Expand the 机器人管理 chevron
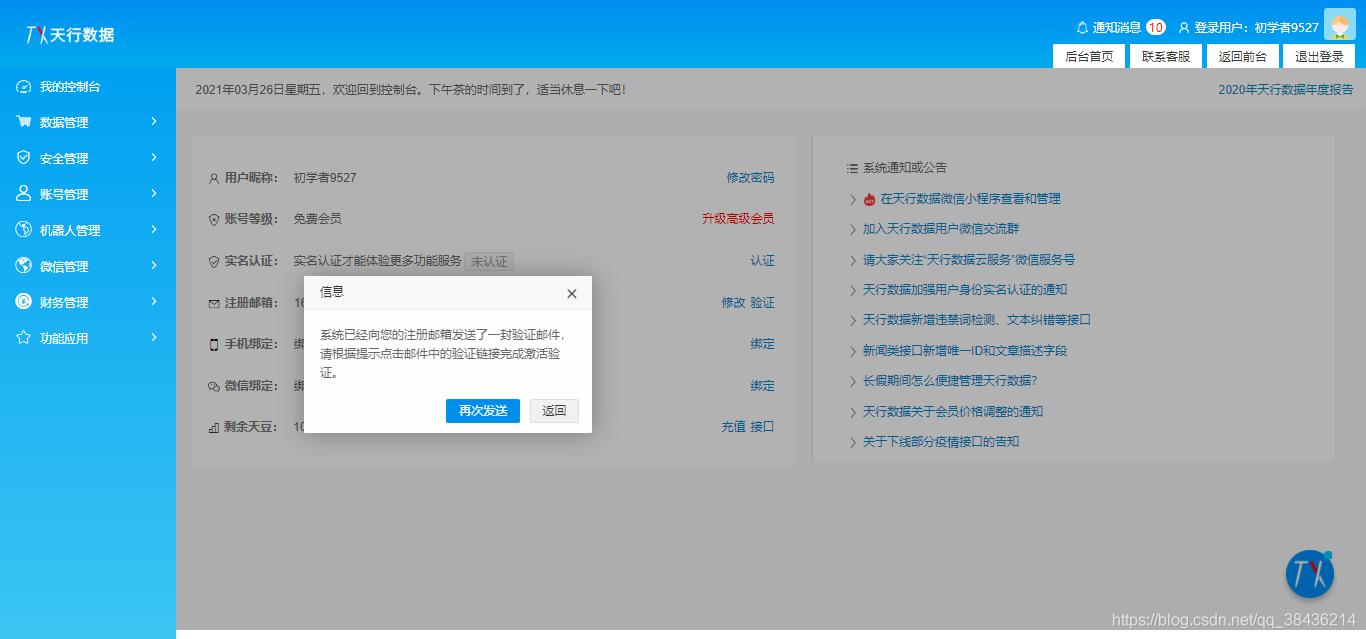 coord(154,229)
